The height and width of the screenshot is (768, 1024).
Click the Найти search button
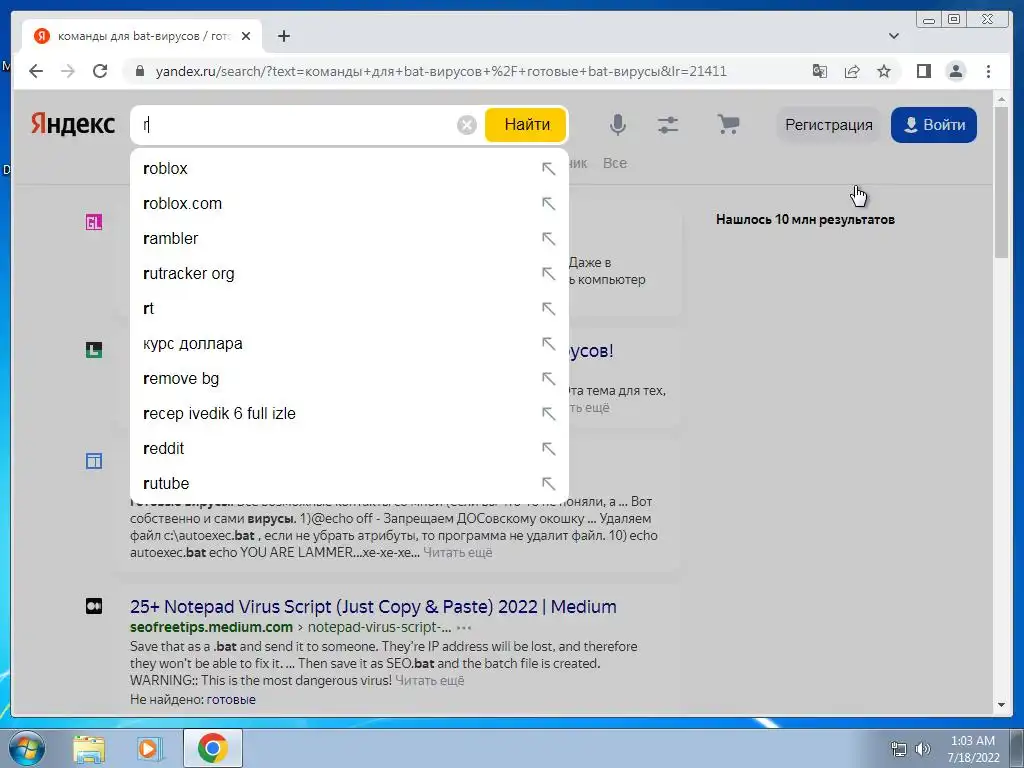click(526, 124)
